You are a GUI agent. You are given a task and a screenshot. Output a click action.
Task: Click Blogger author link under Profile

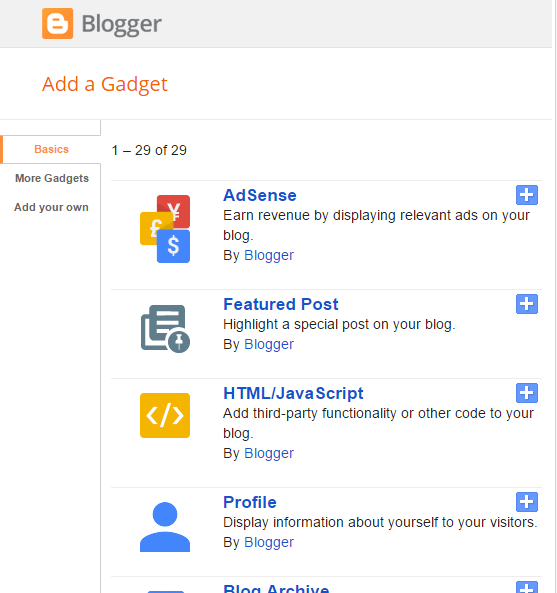(x=269, y=542)
